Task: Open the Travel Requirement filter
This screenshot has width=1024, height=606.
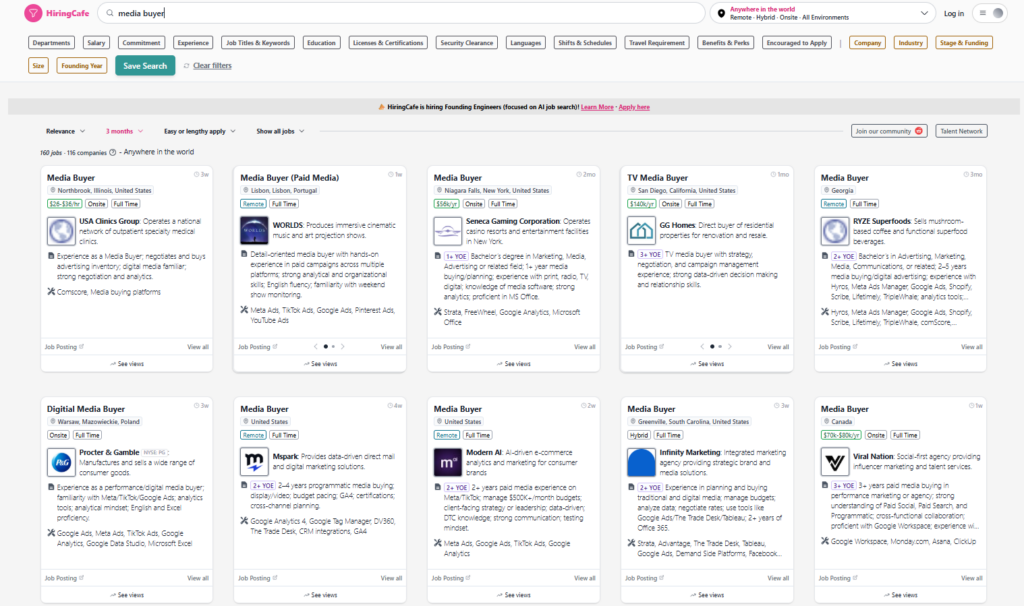Action: coord(657,42)
